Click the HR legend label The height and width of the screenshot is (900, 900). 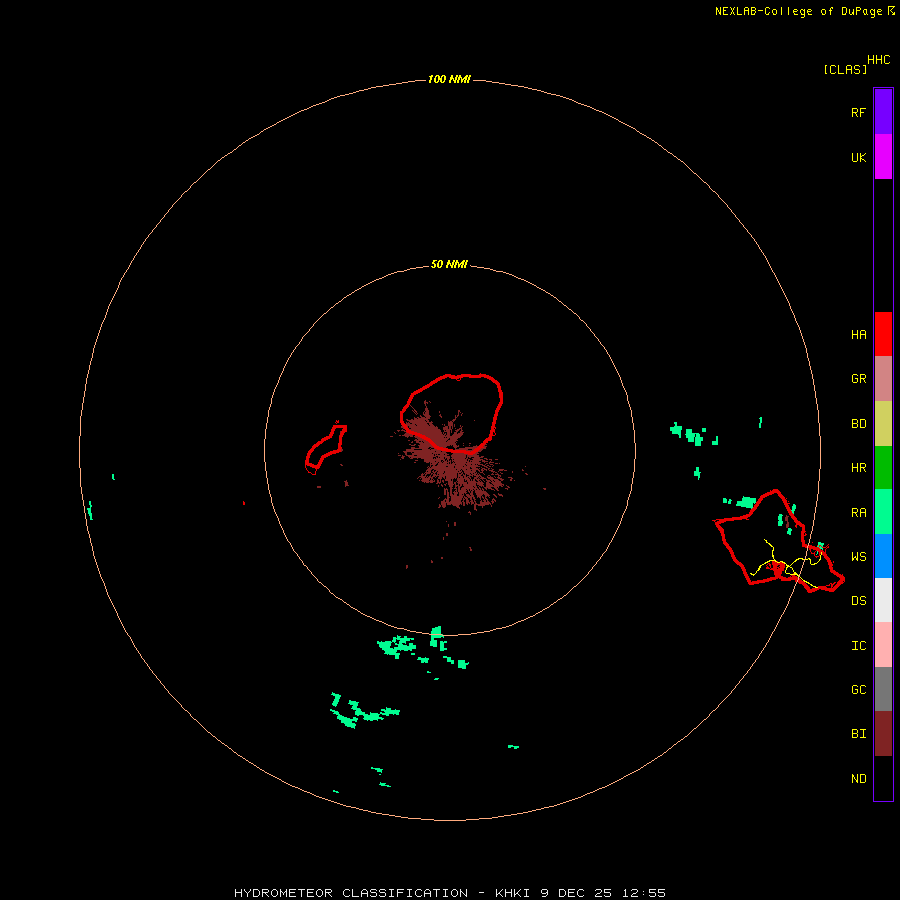[858, 468]
